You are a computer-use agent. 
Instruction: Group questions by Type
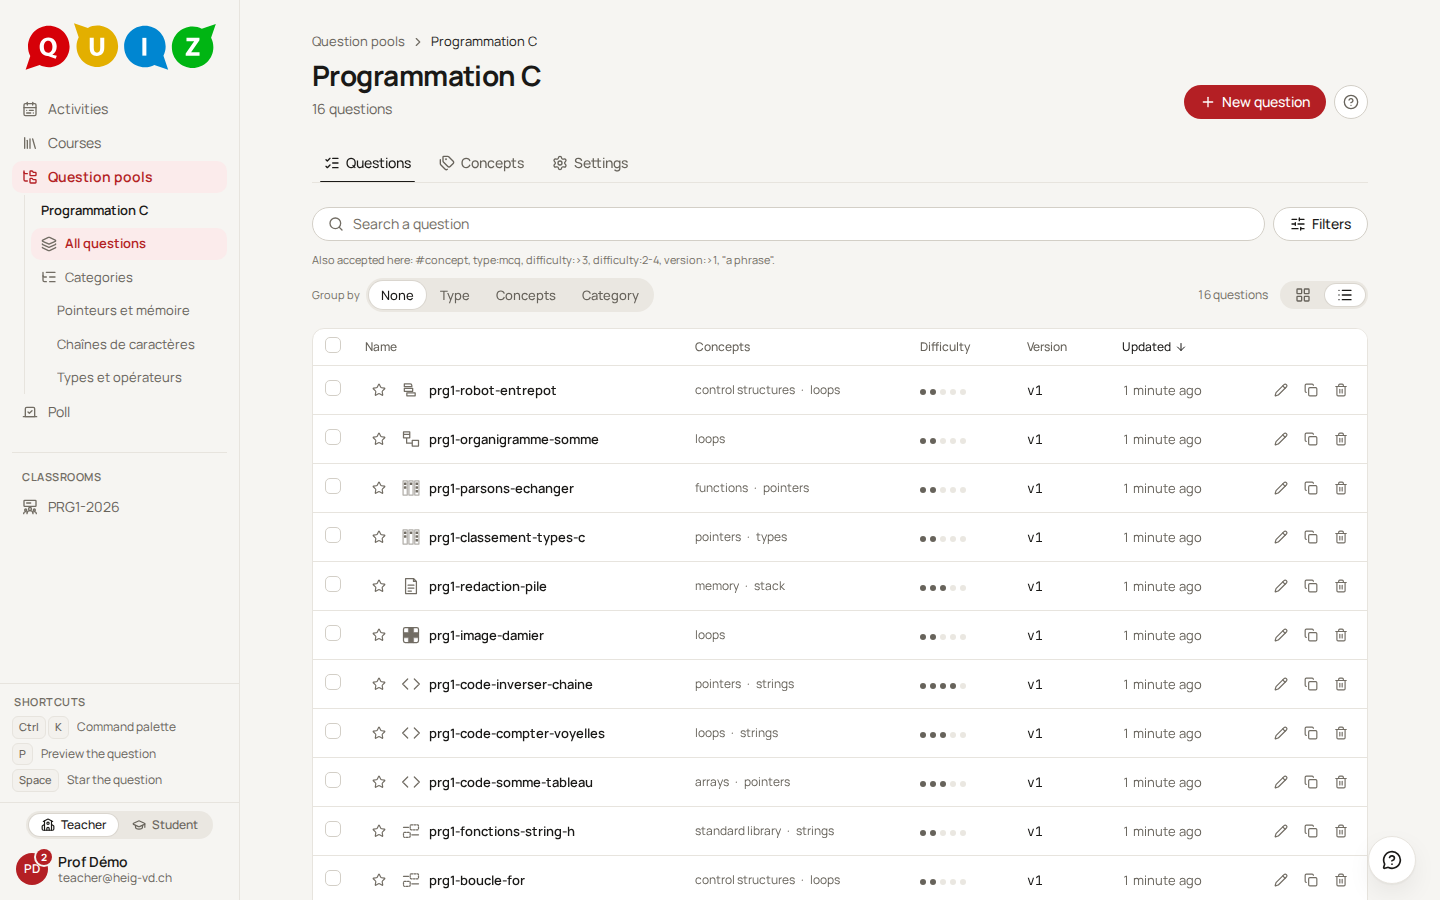[x=454, y=295]
